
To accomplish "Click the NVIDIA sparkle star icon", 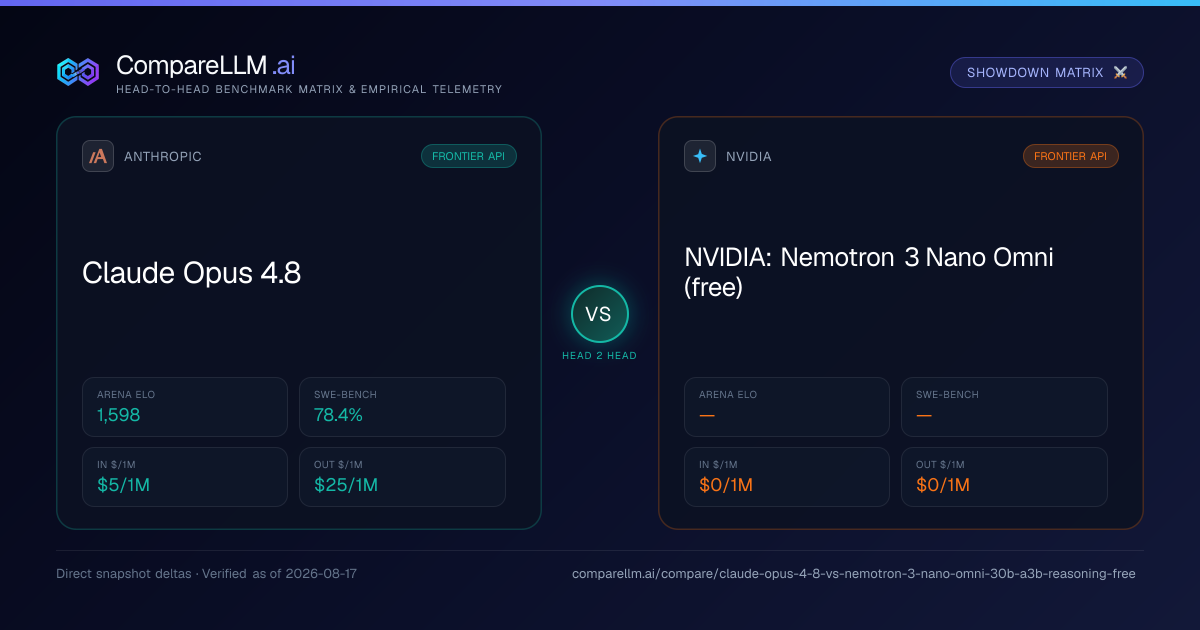I will pos(700,156).
